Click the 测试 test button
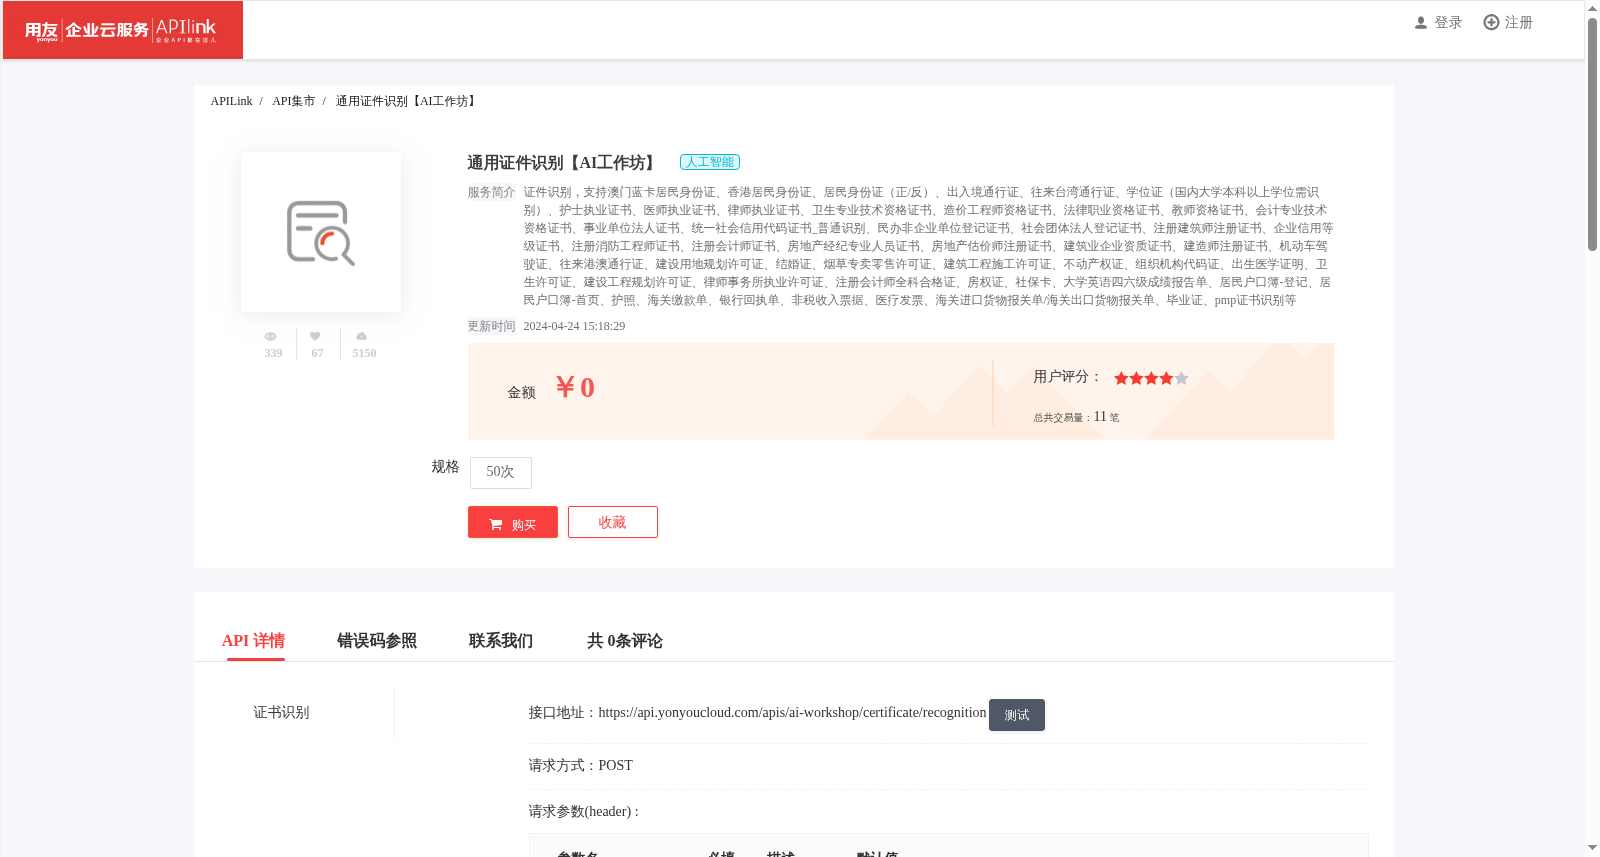This screenshot has width=1600, height=857. pos(1017,715)
